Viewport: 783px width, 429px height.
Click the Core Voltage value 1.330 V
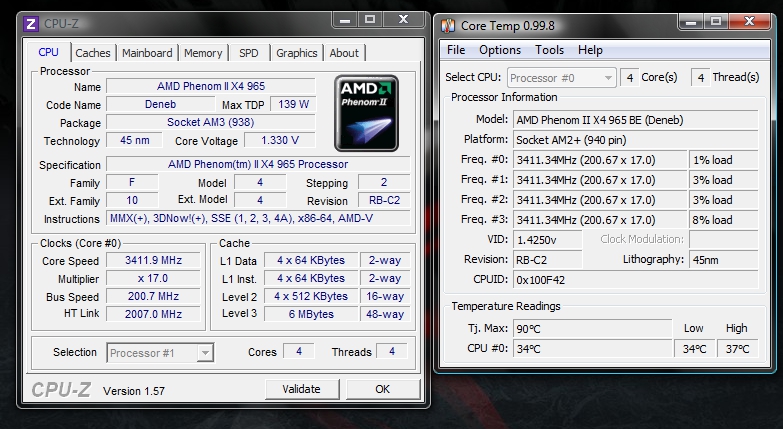(x=280, y=140)
